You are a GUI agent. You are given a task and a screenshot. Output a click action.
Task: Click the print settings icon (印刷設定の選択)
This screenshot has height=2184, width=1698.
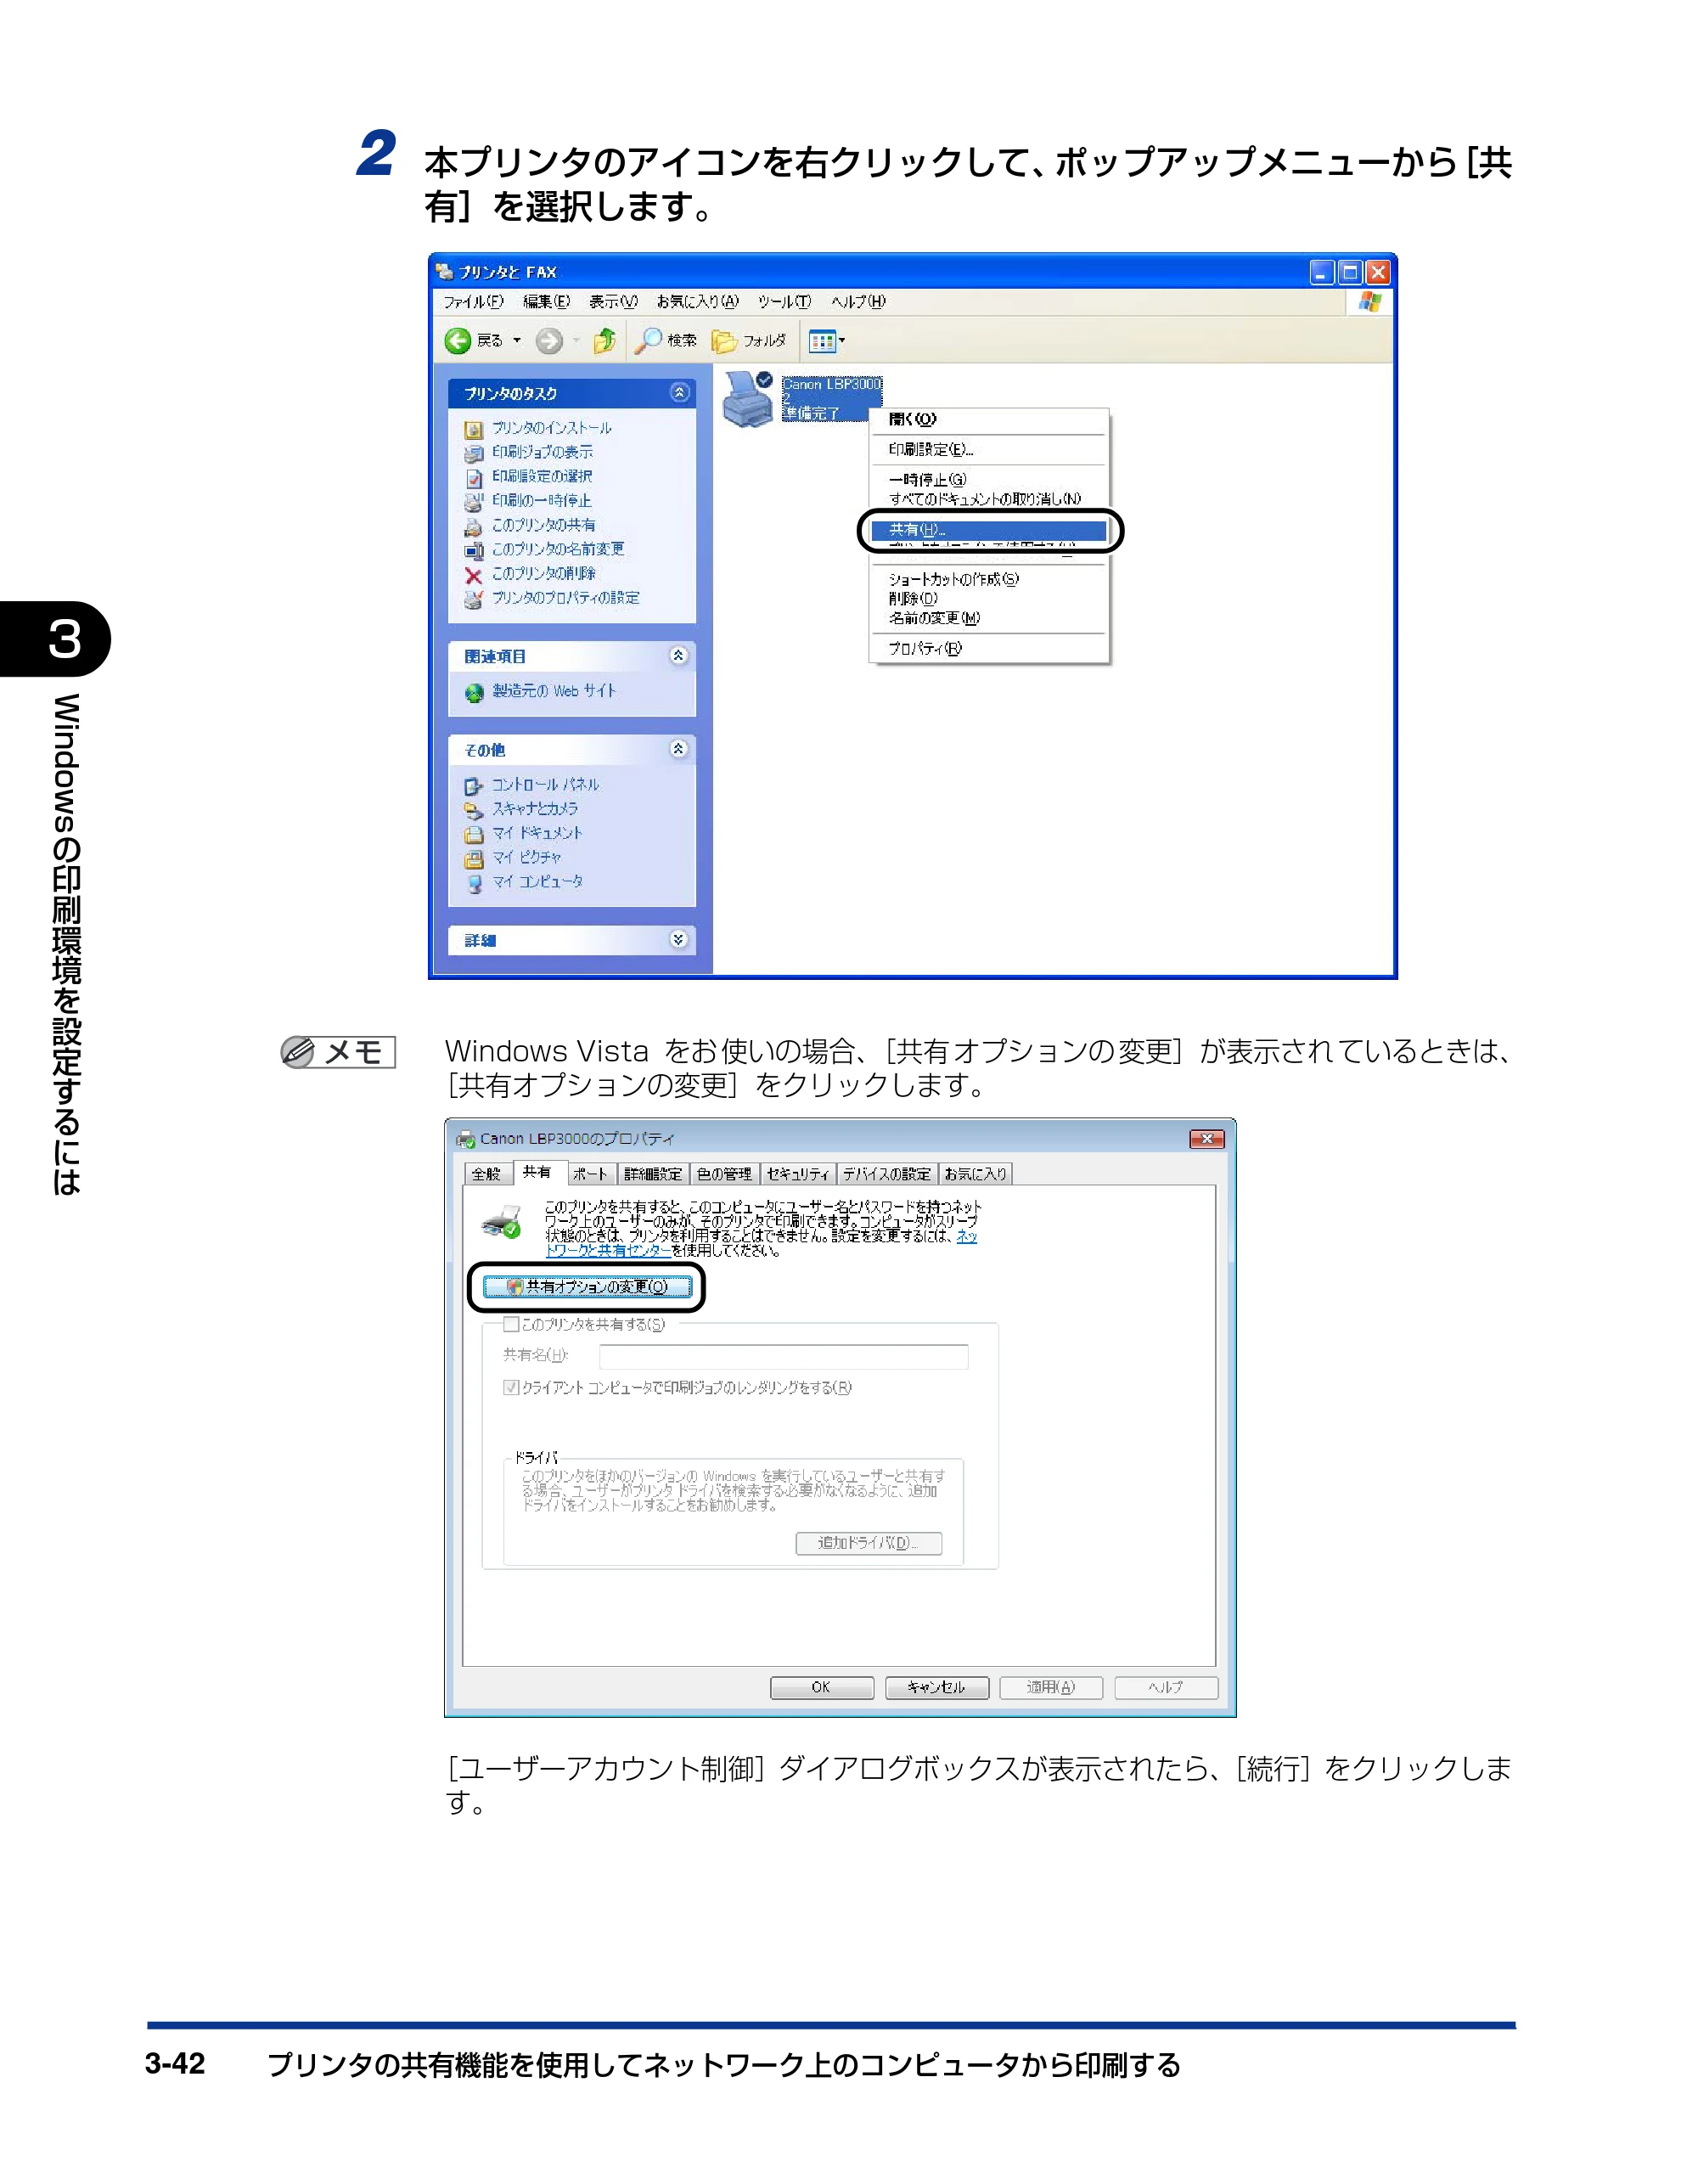474,478
